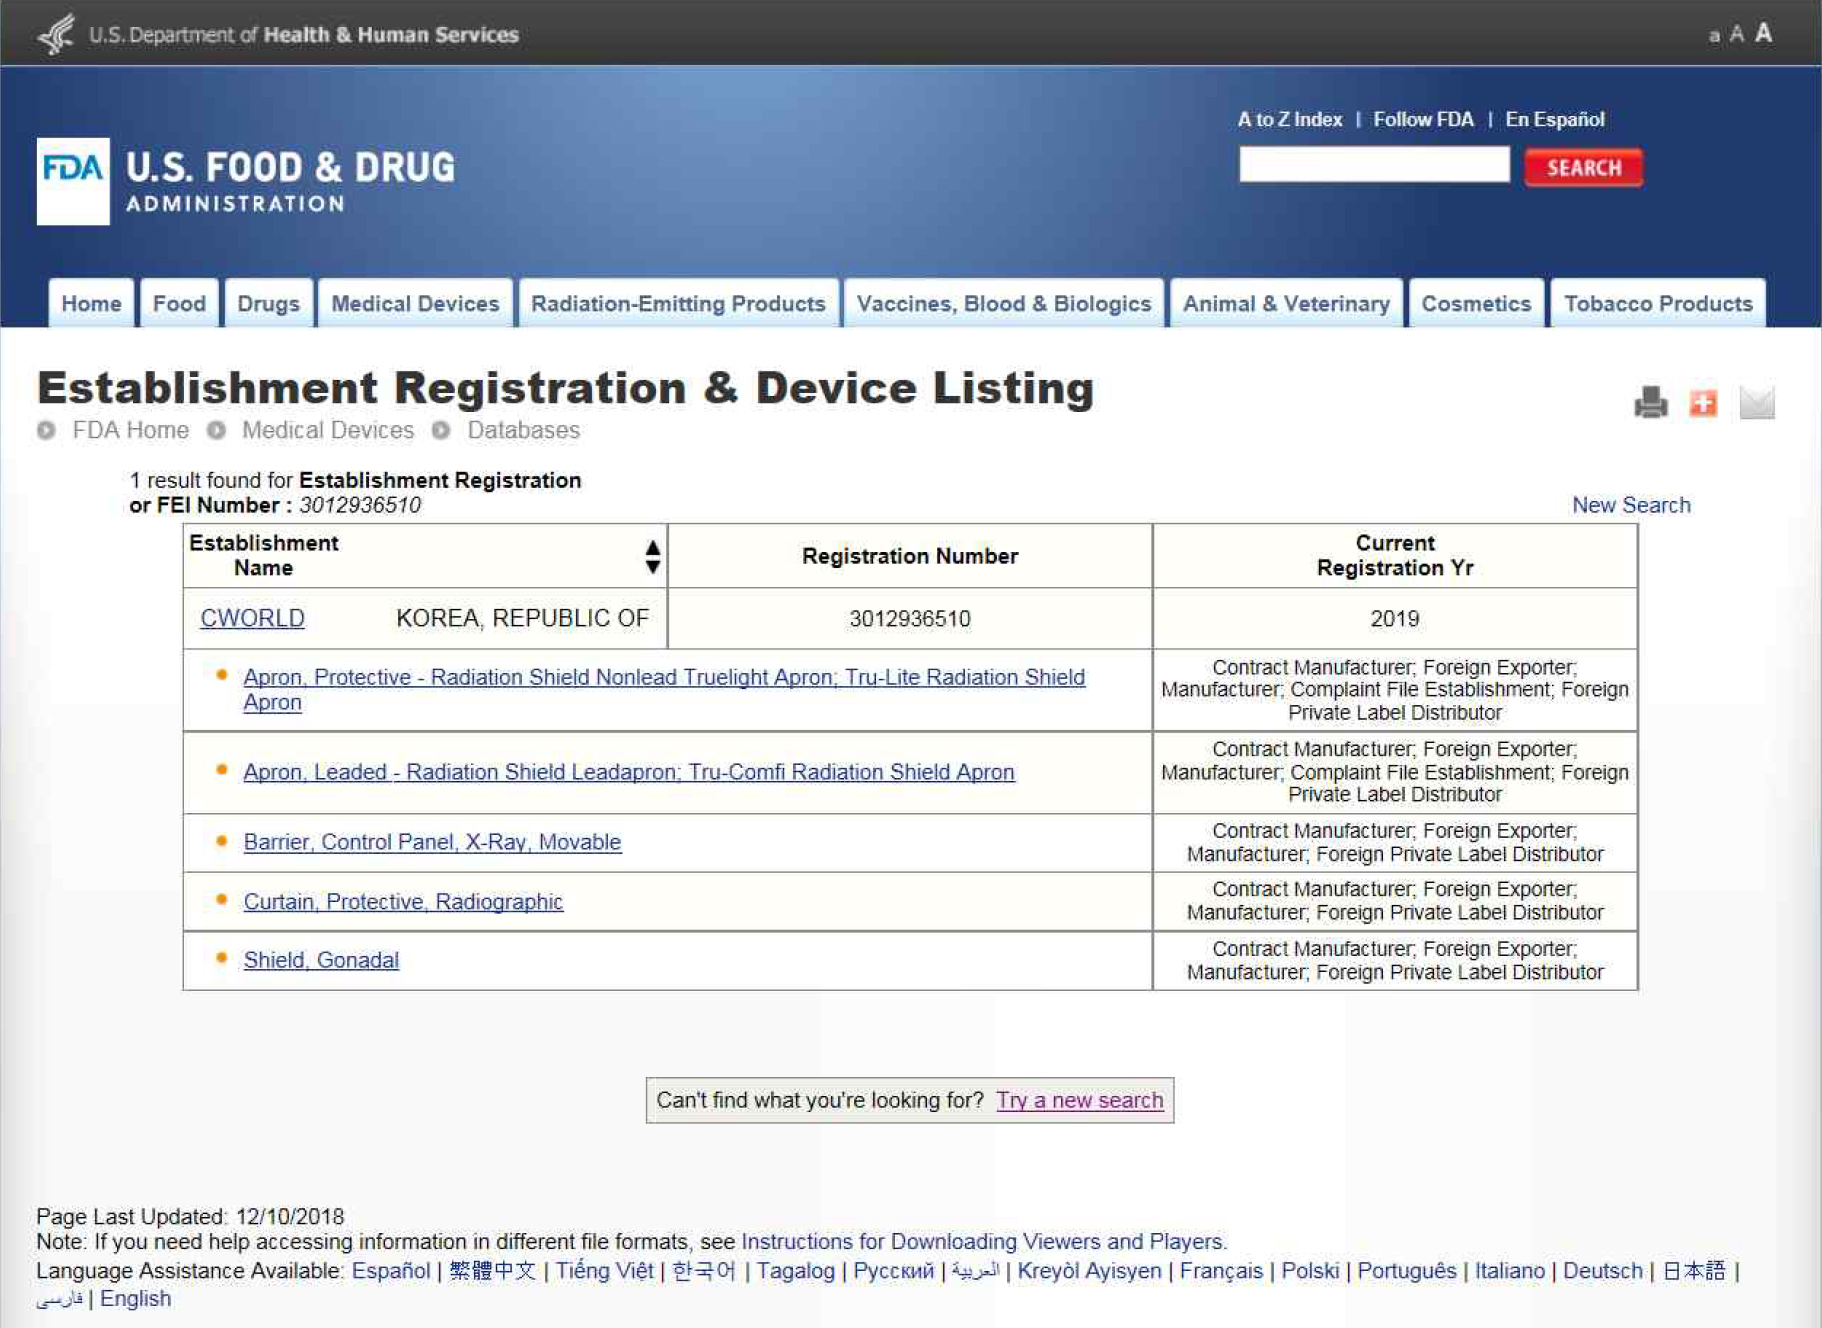Open the Tobacco Products tab
Viewport: 1822px width, 1328px height.
pyautogui.click(x=1658, y=303)
